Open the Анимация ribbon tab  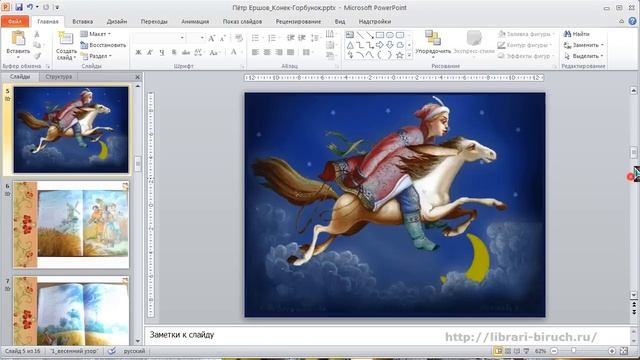tap(195, 21)
